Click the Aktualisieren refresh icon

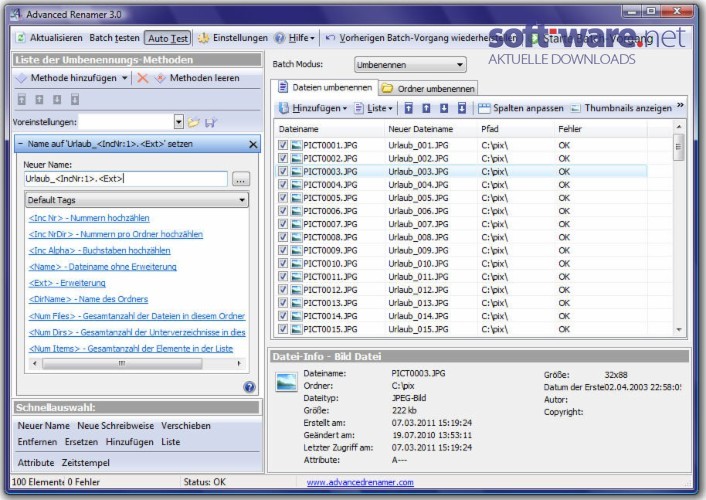[21, 38]
